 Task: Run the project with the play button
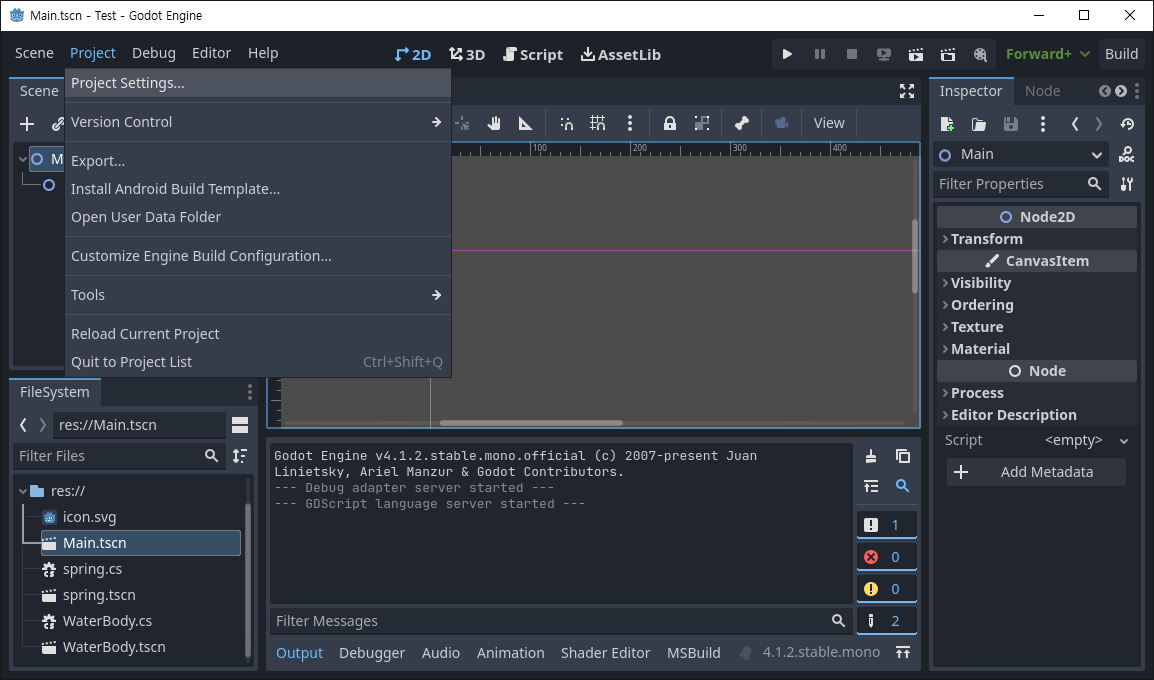coord(787,54)
